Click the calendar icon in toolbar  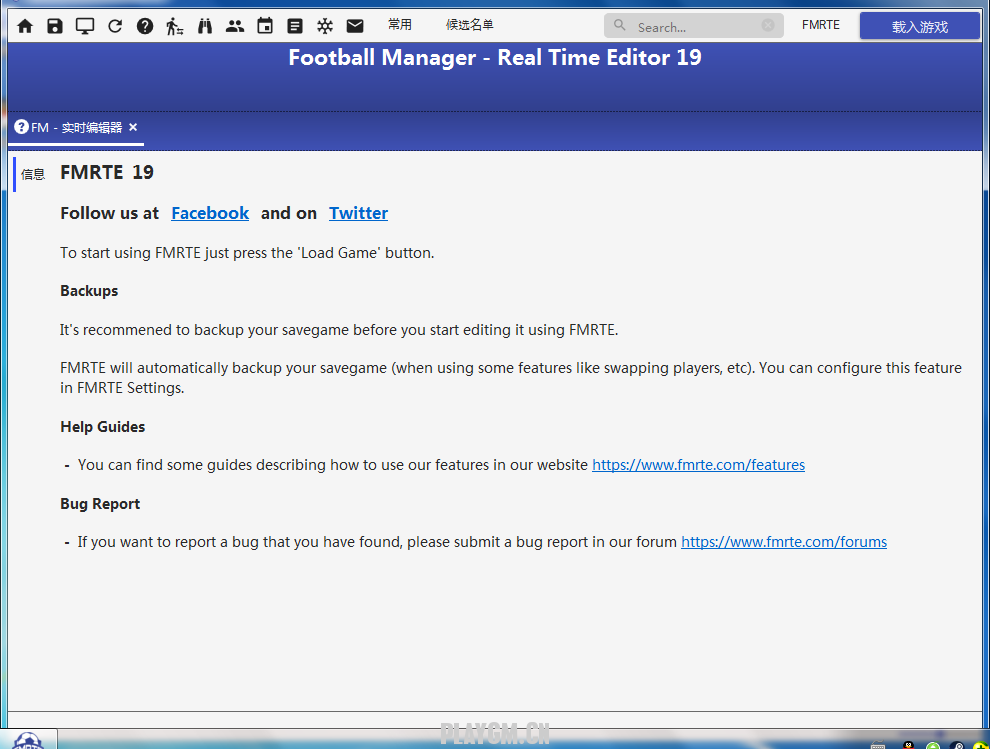click(265, 26)
